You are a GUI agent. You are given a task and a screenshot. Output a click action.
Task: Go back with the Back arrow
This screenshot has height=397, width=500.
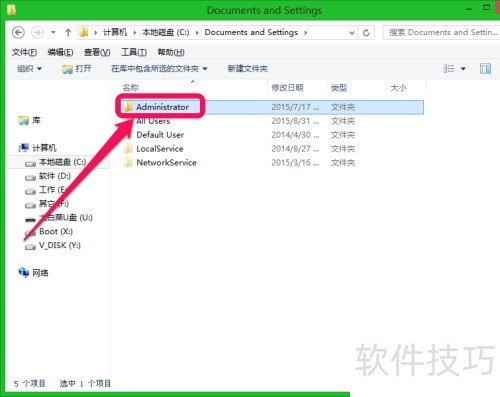[18, 33]
